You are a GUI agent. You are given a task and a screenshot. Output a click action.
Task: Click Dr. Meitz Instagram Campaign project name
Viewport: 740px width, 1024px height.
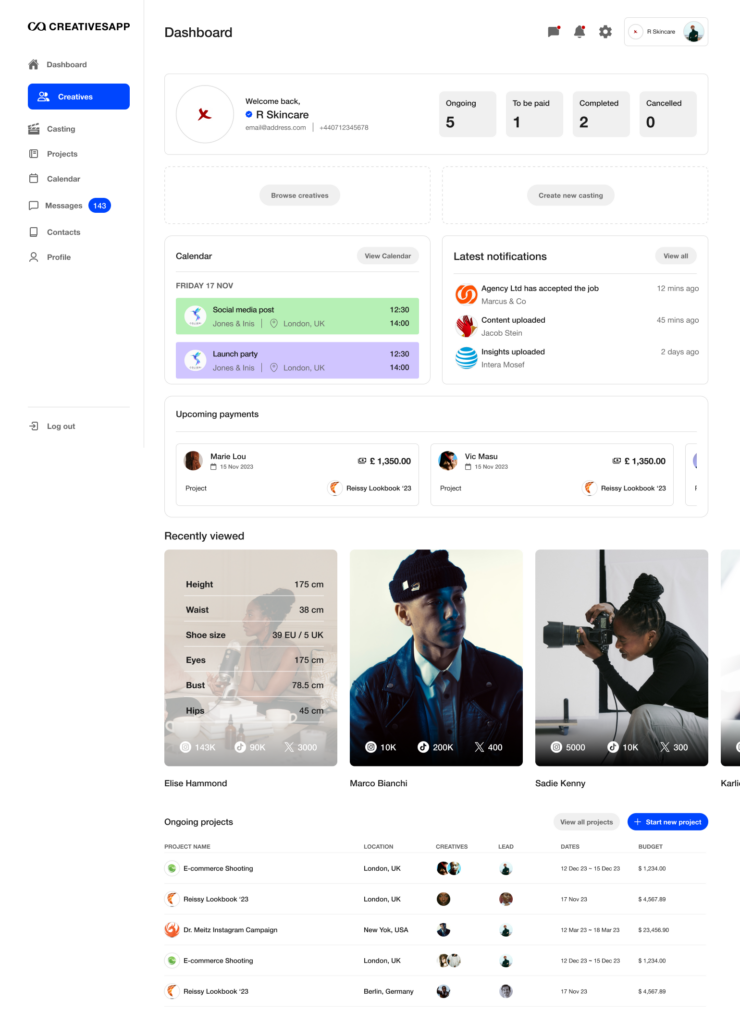click(231, 930)
